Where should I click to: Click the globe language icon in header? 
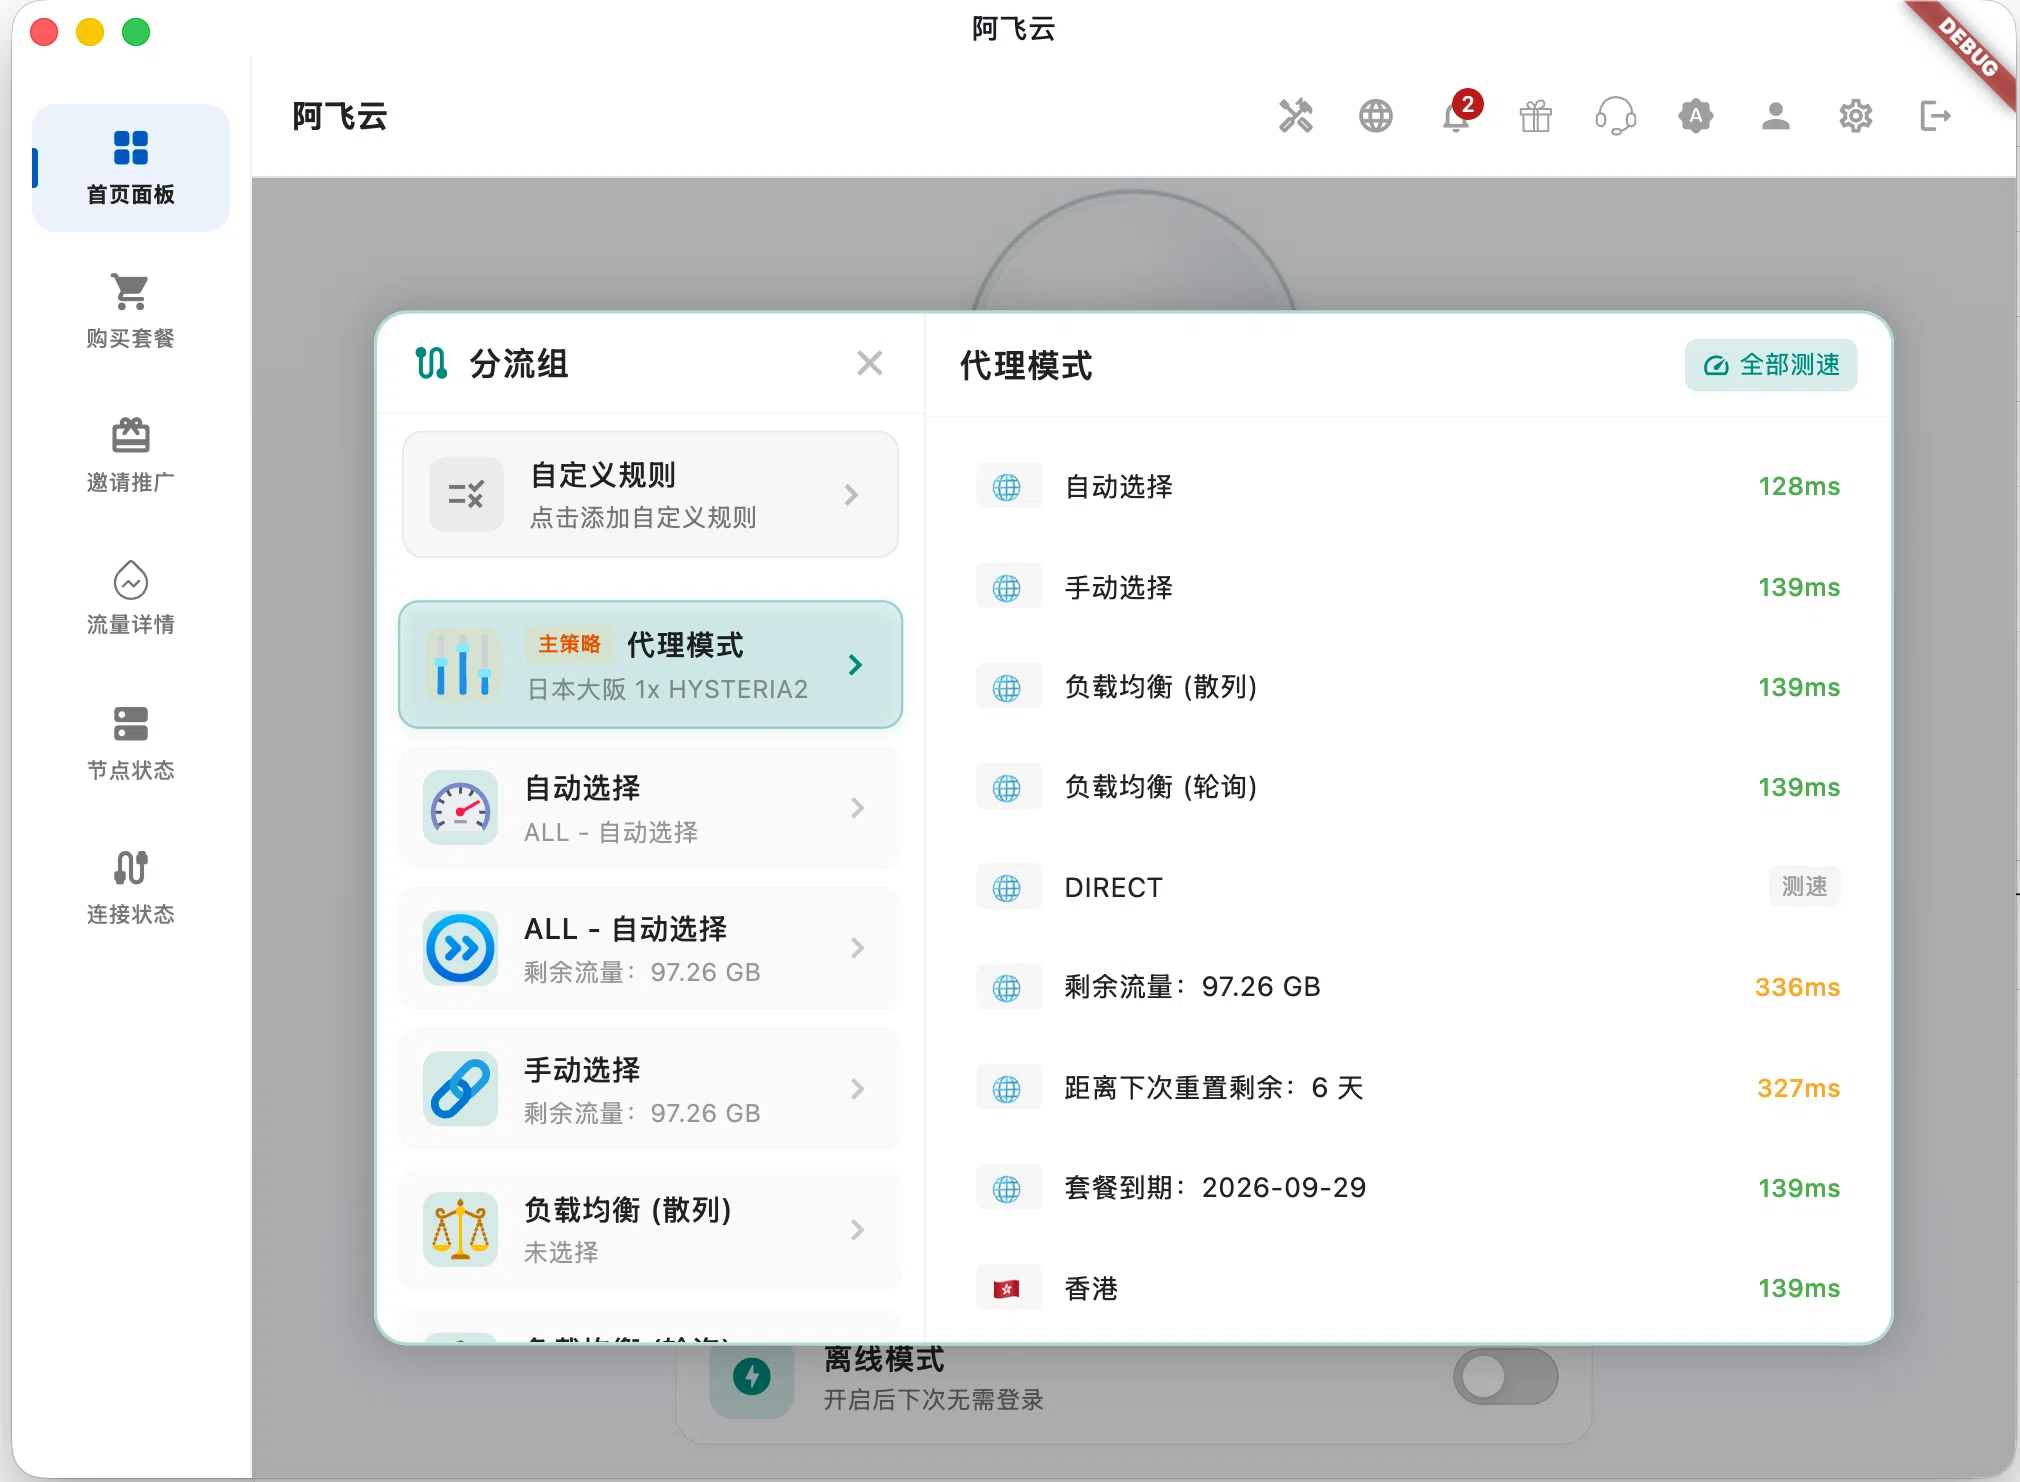(x=1375, y=116)
